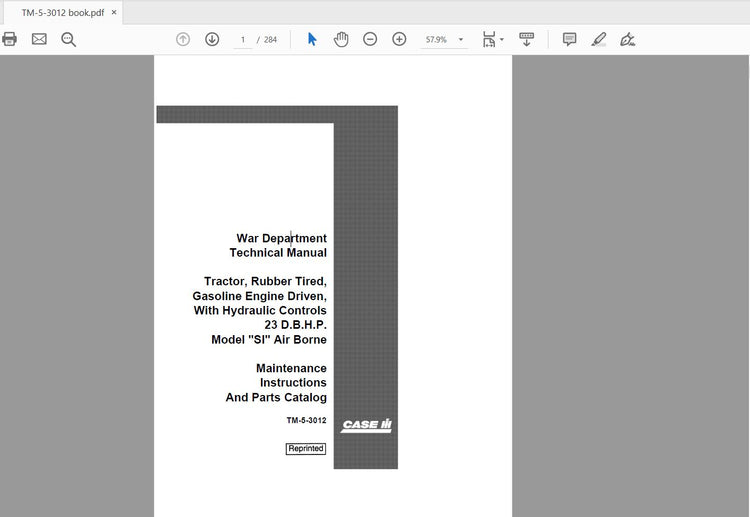750x517 pixels.
Task: Click the With Hydraulic Controls text line
Action: click(x=260, y=310)
